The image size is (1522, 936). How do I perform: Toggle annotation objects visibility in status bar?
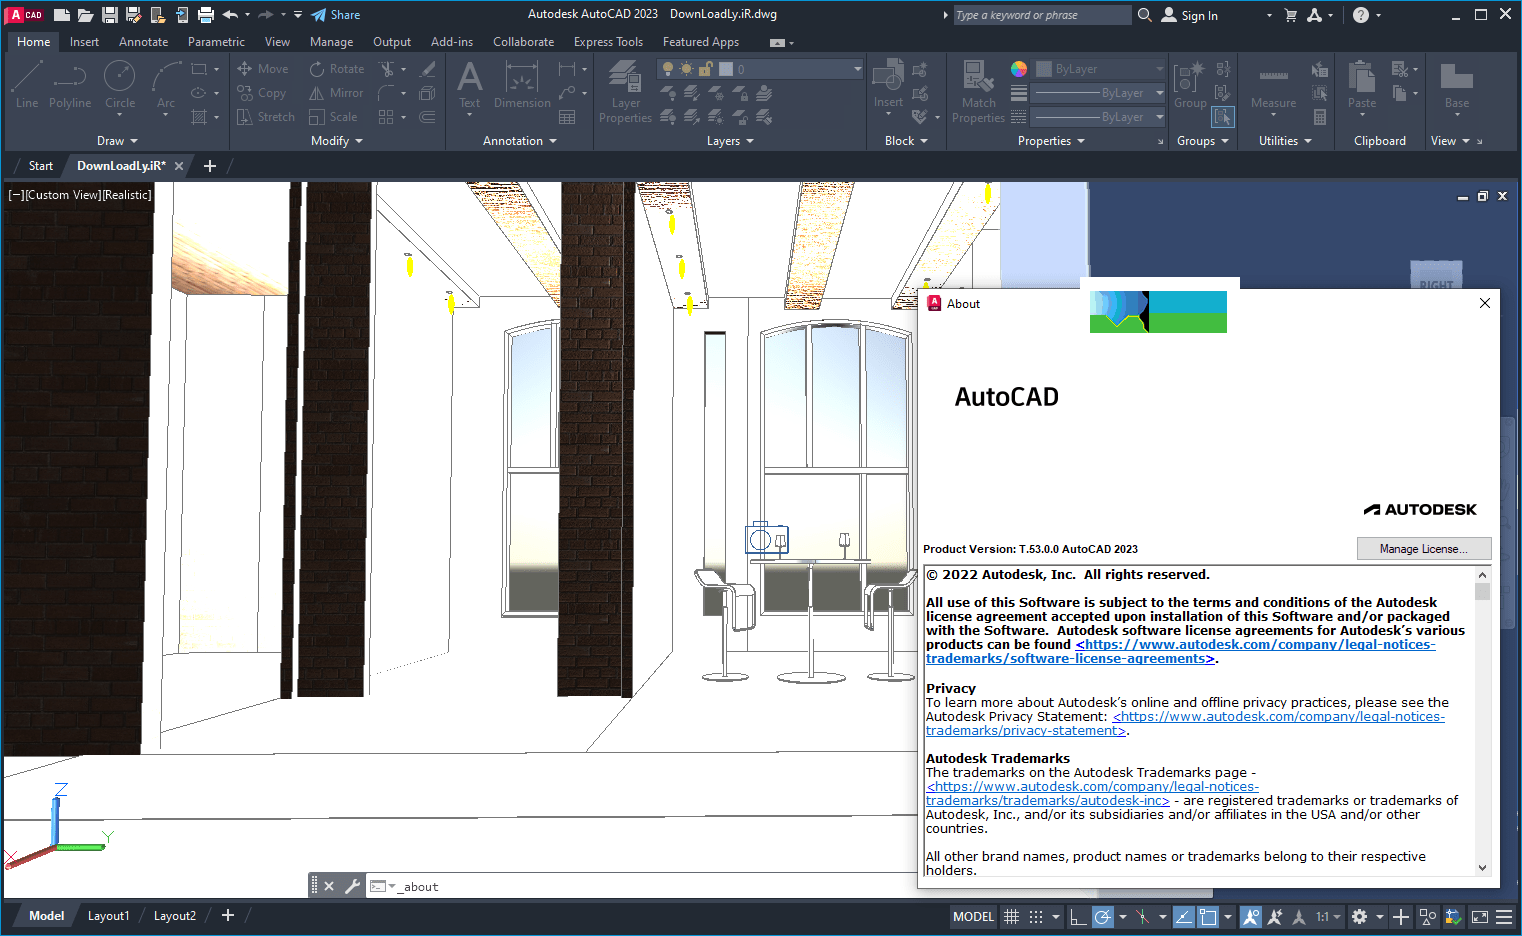pyautogui.click(x=1251, y=916)
